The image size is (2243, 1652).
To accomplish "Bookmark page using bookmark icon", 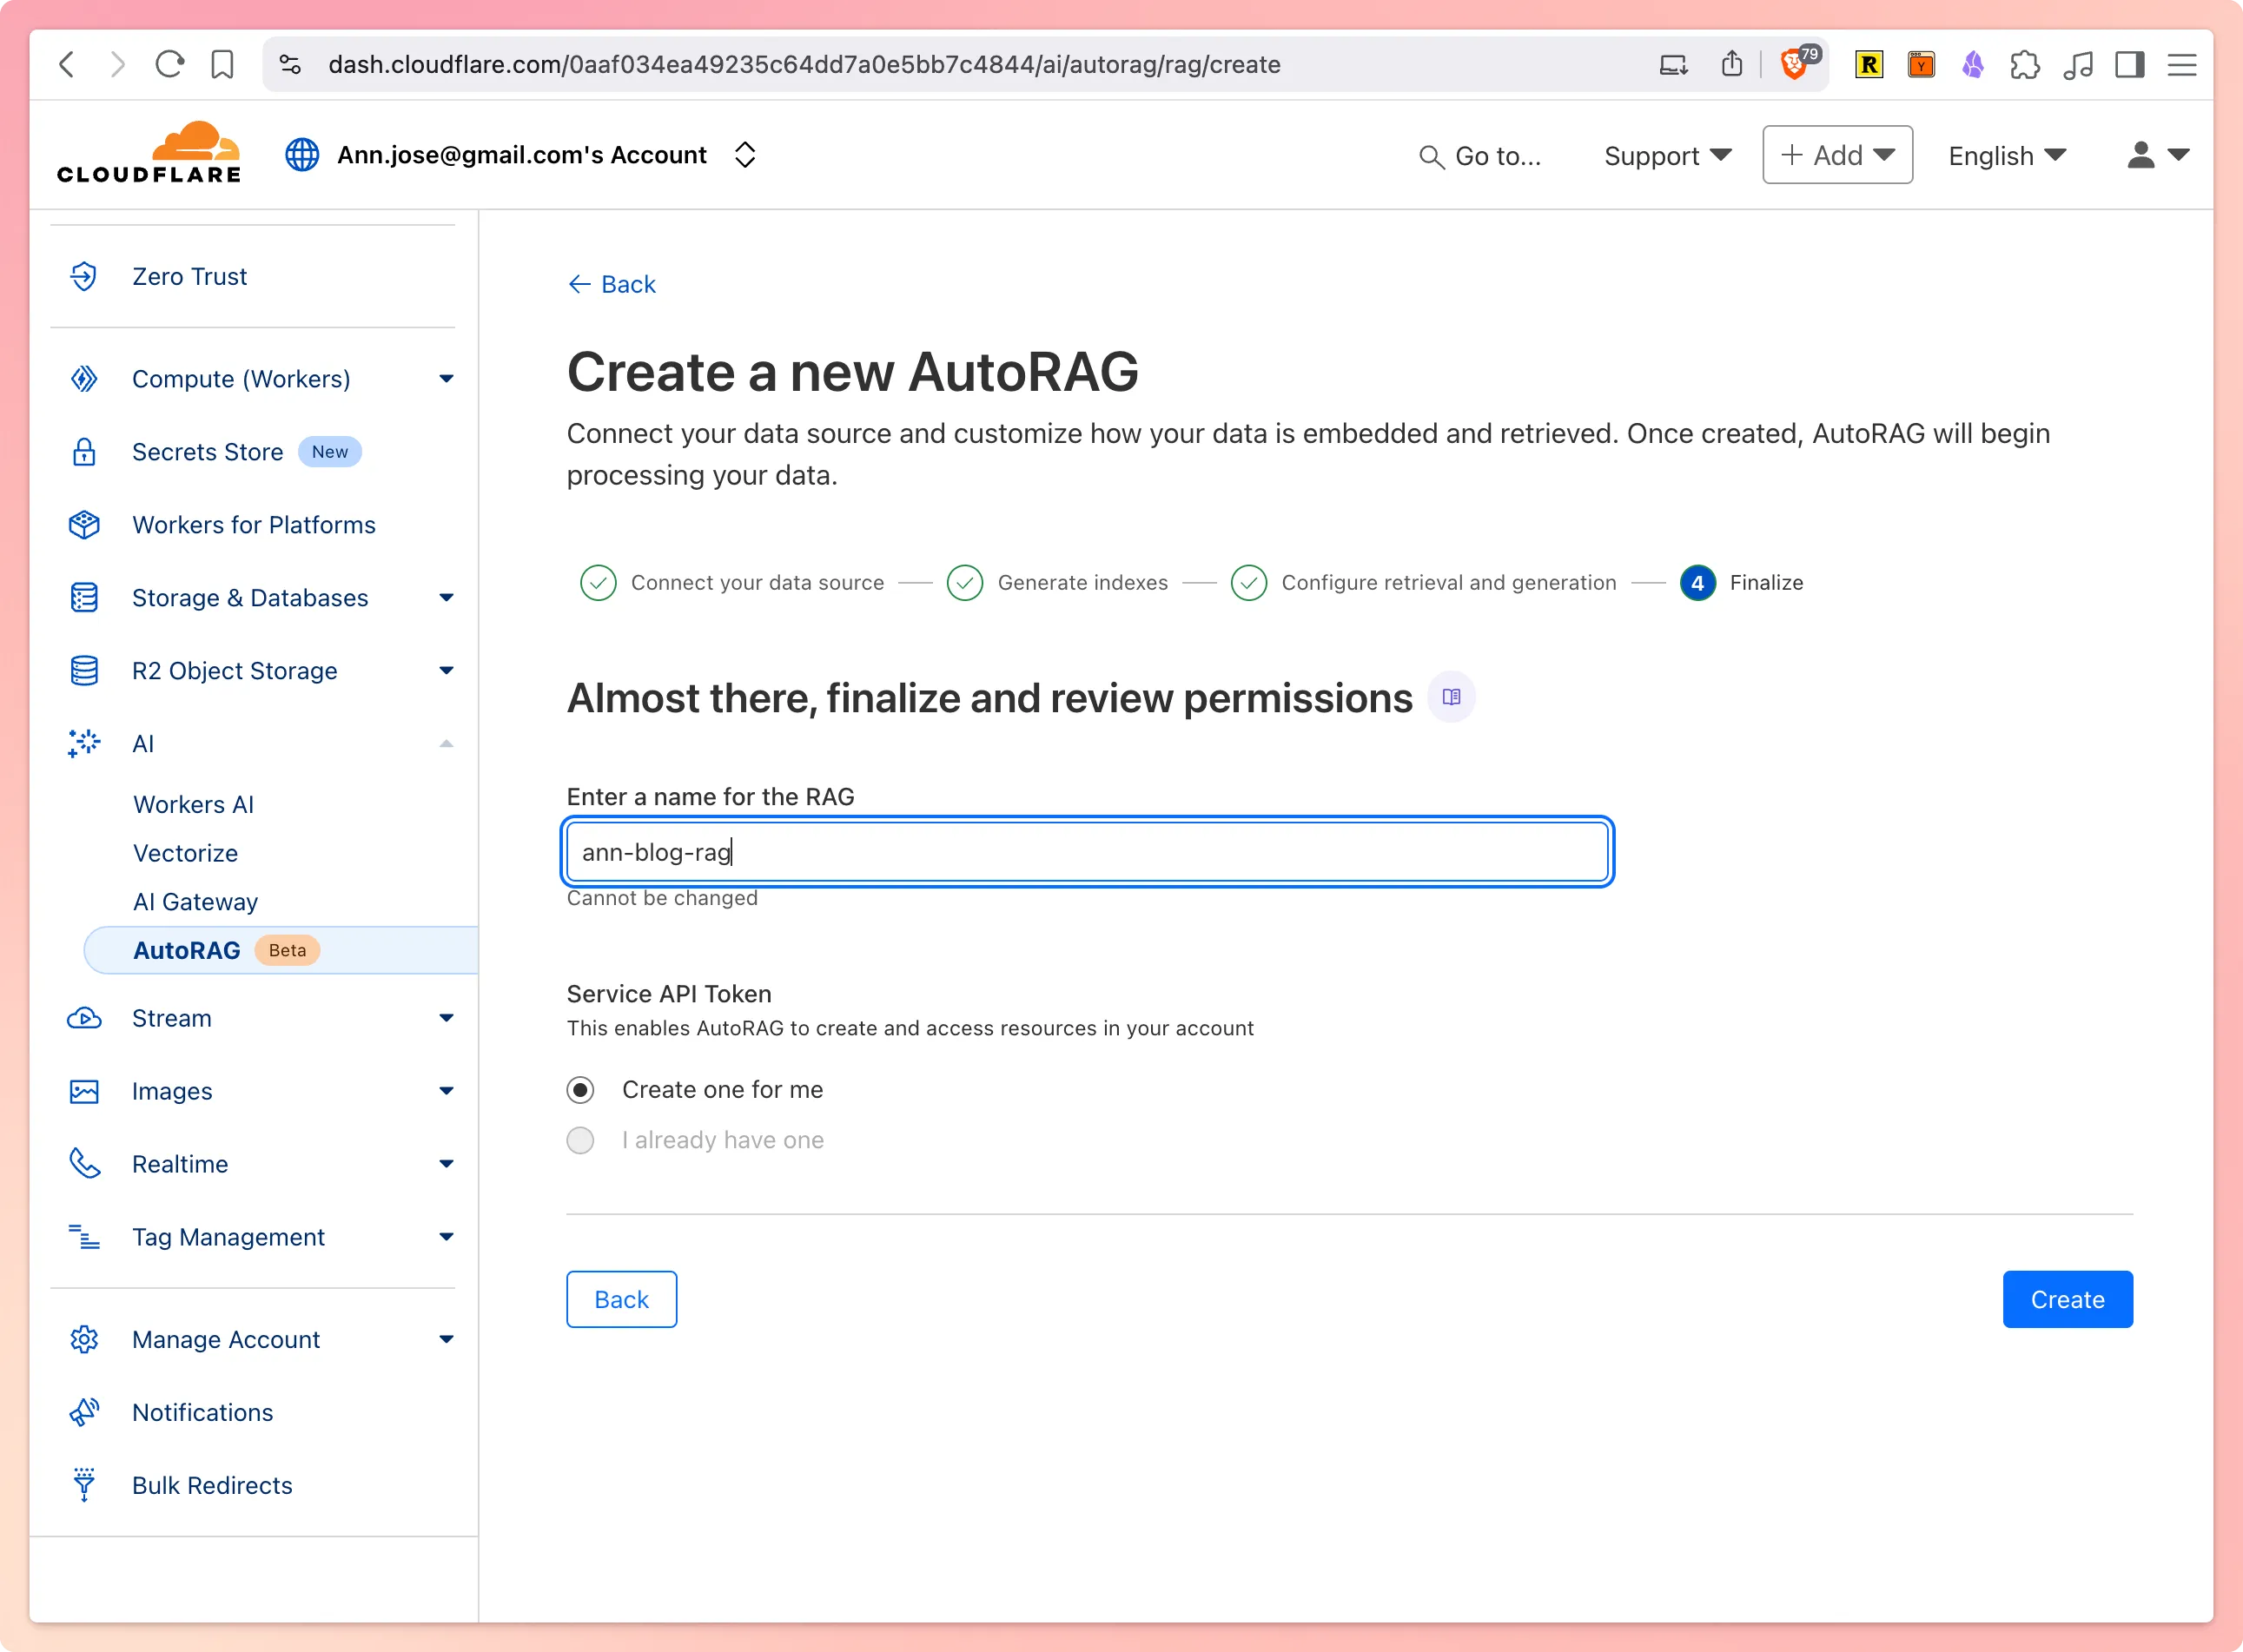I will tap(222, 65).
